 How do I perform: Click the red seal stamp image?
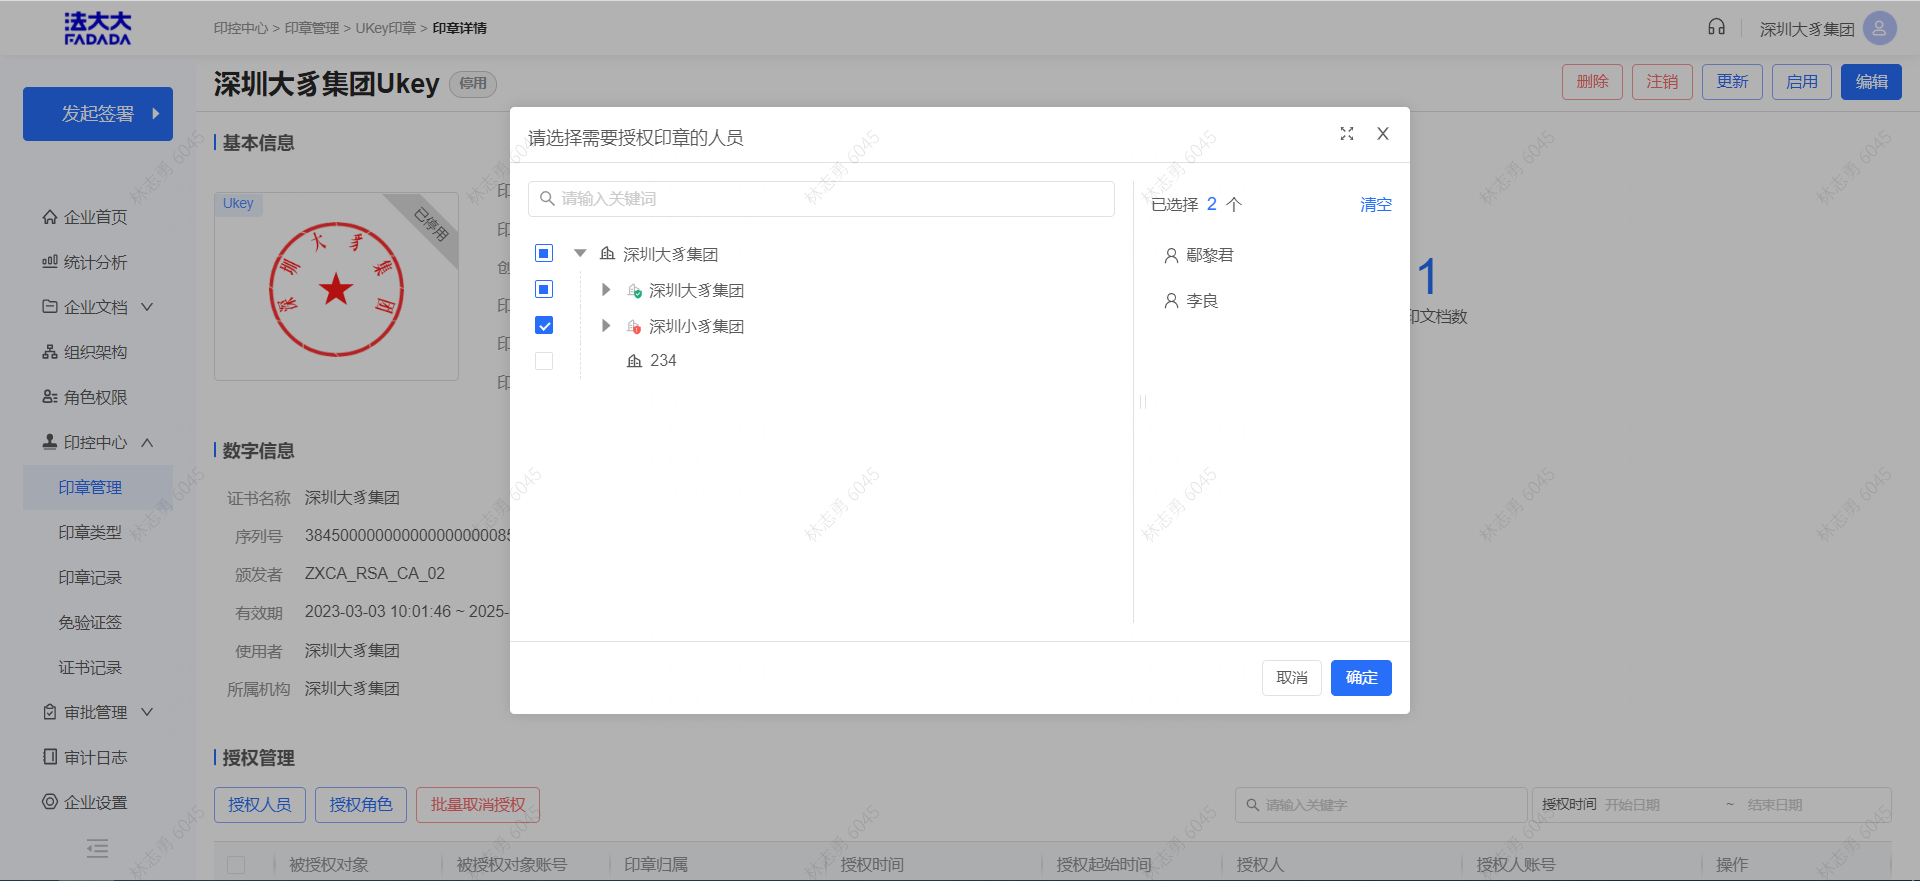click(x=336, y=289)
